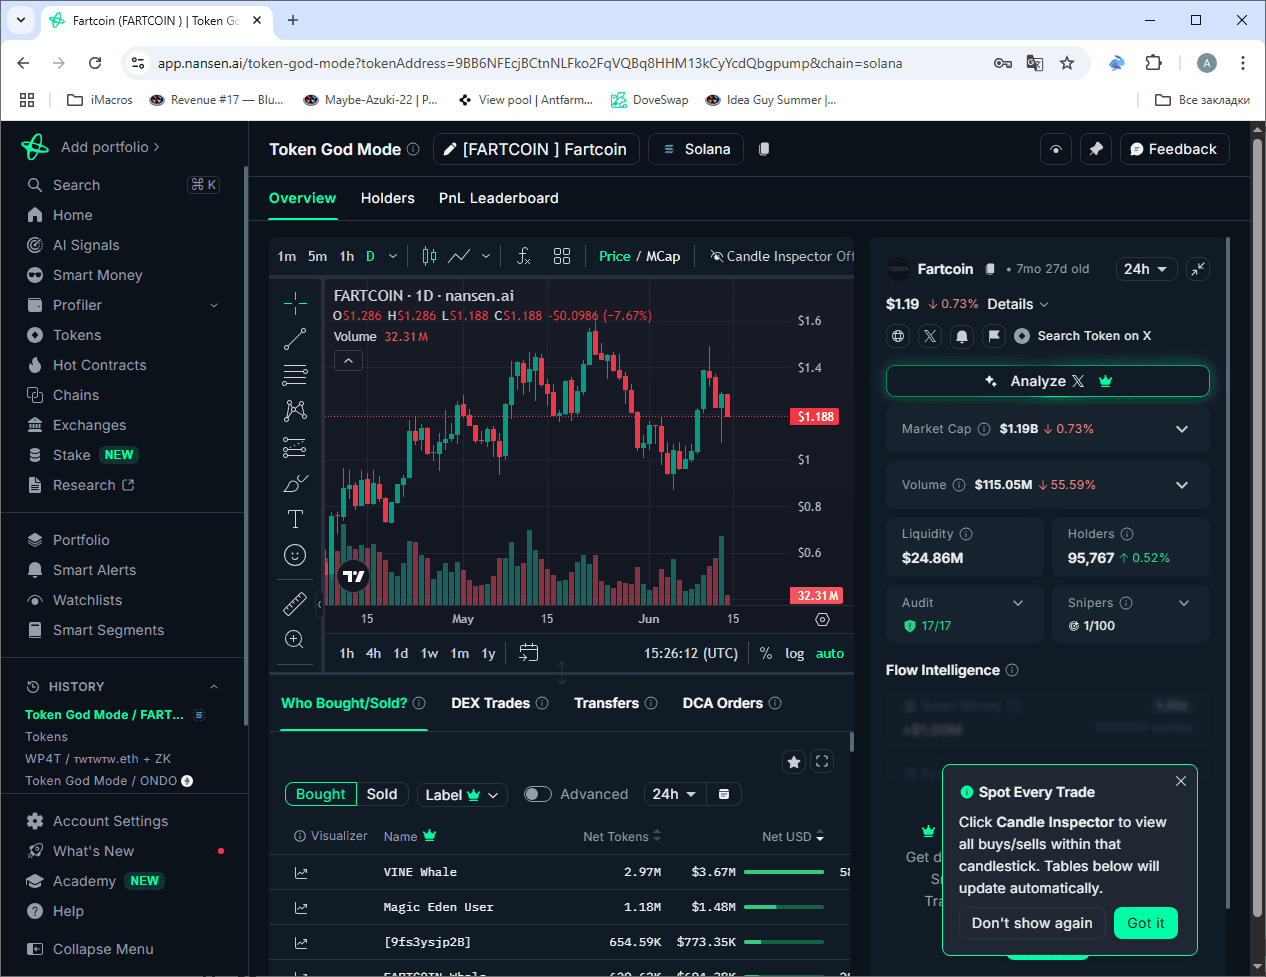Select the chart pattern drawing tool

pos(295,411)
